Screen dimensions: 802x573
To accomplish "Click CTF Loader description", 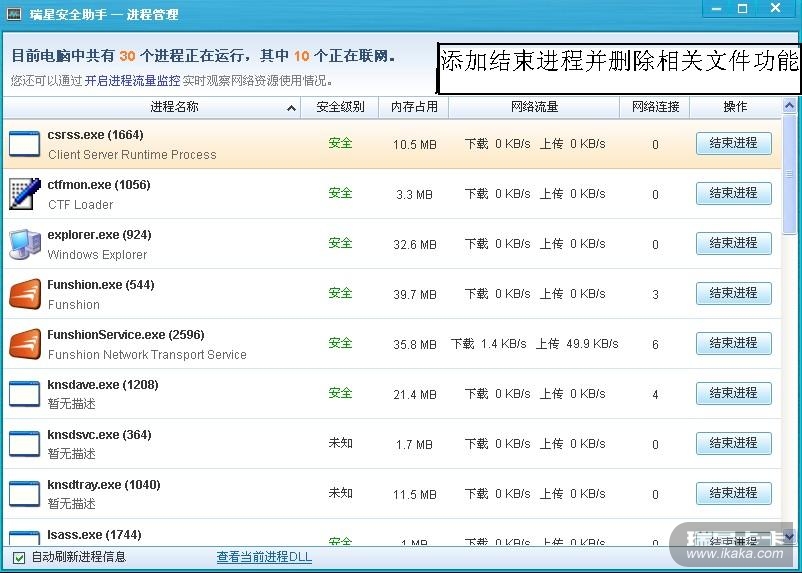I will coord(80,205).
